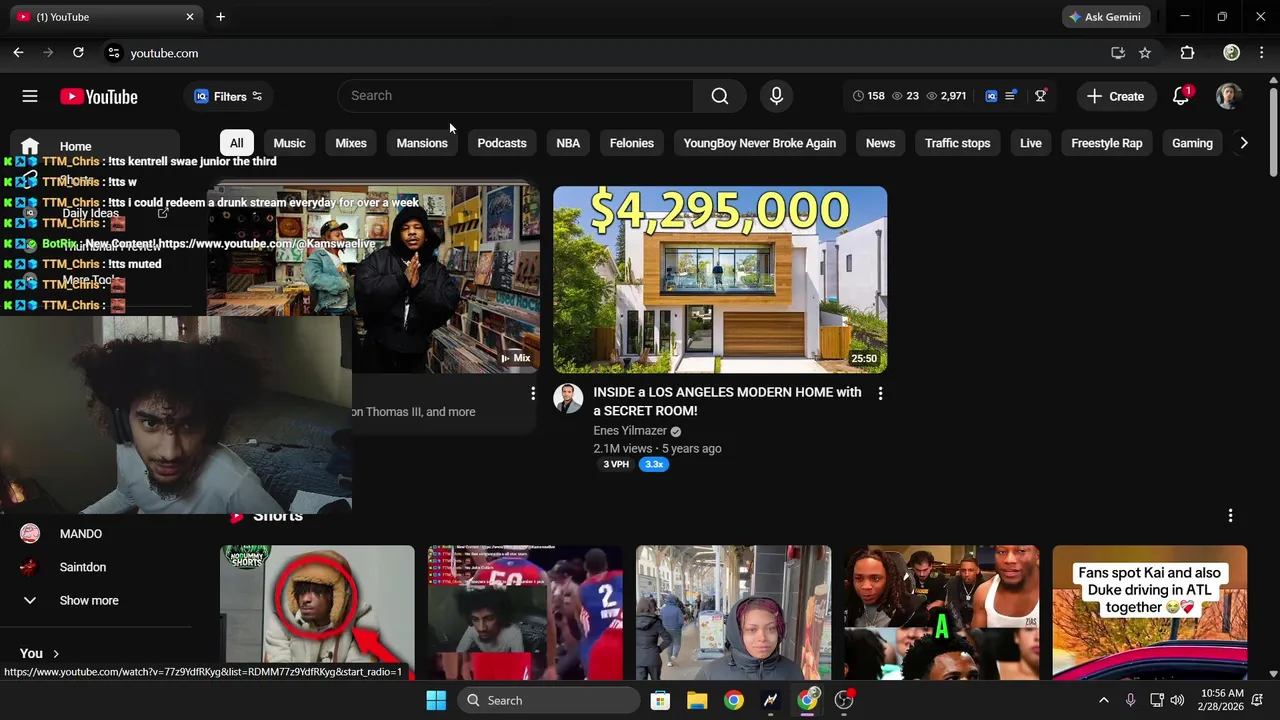The width and height of the screenshot is (1280, 720).
Task: Open the Shorts section options menu
Action: [1230, 516]
